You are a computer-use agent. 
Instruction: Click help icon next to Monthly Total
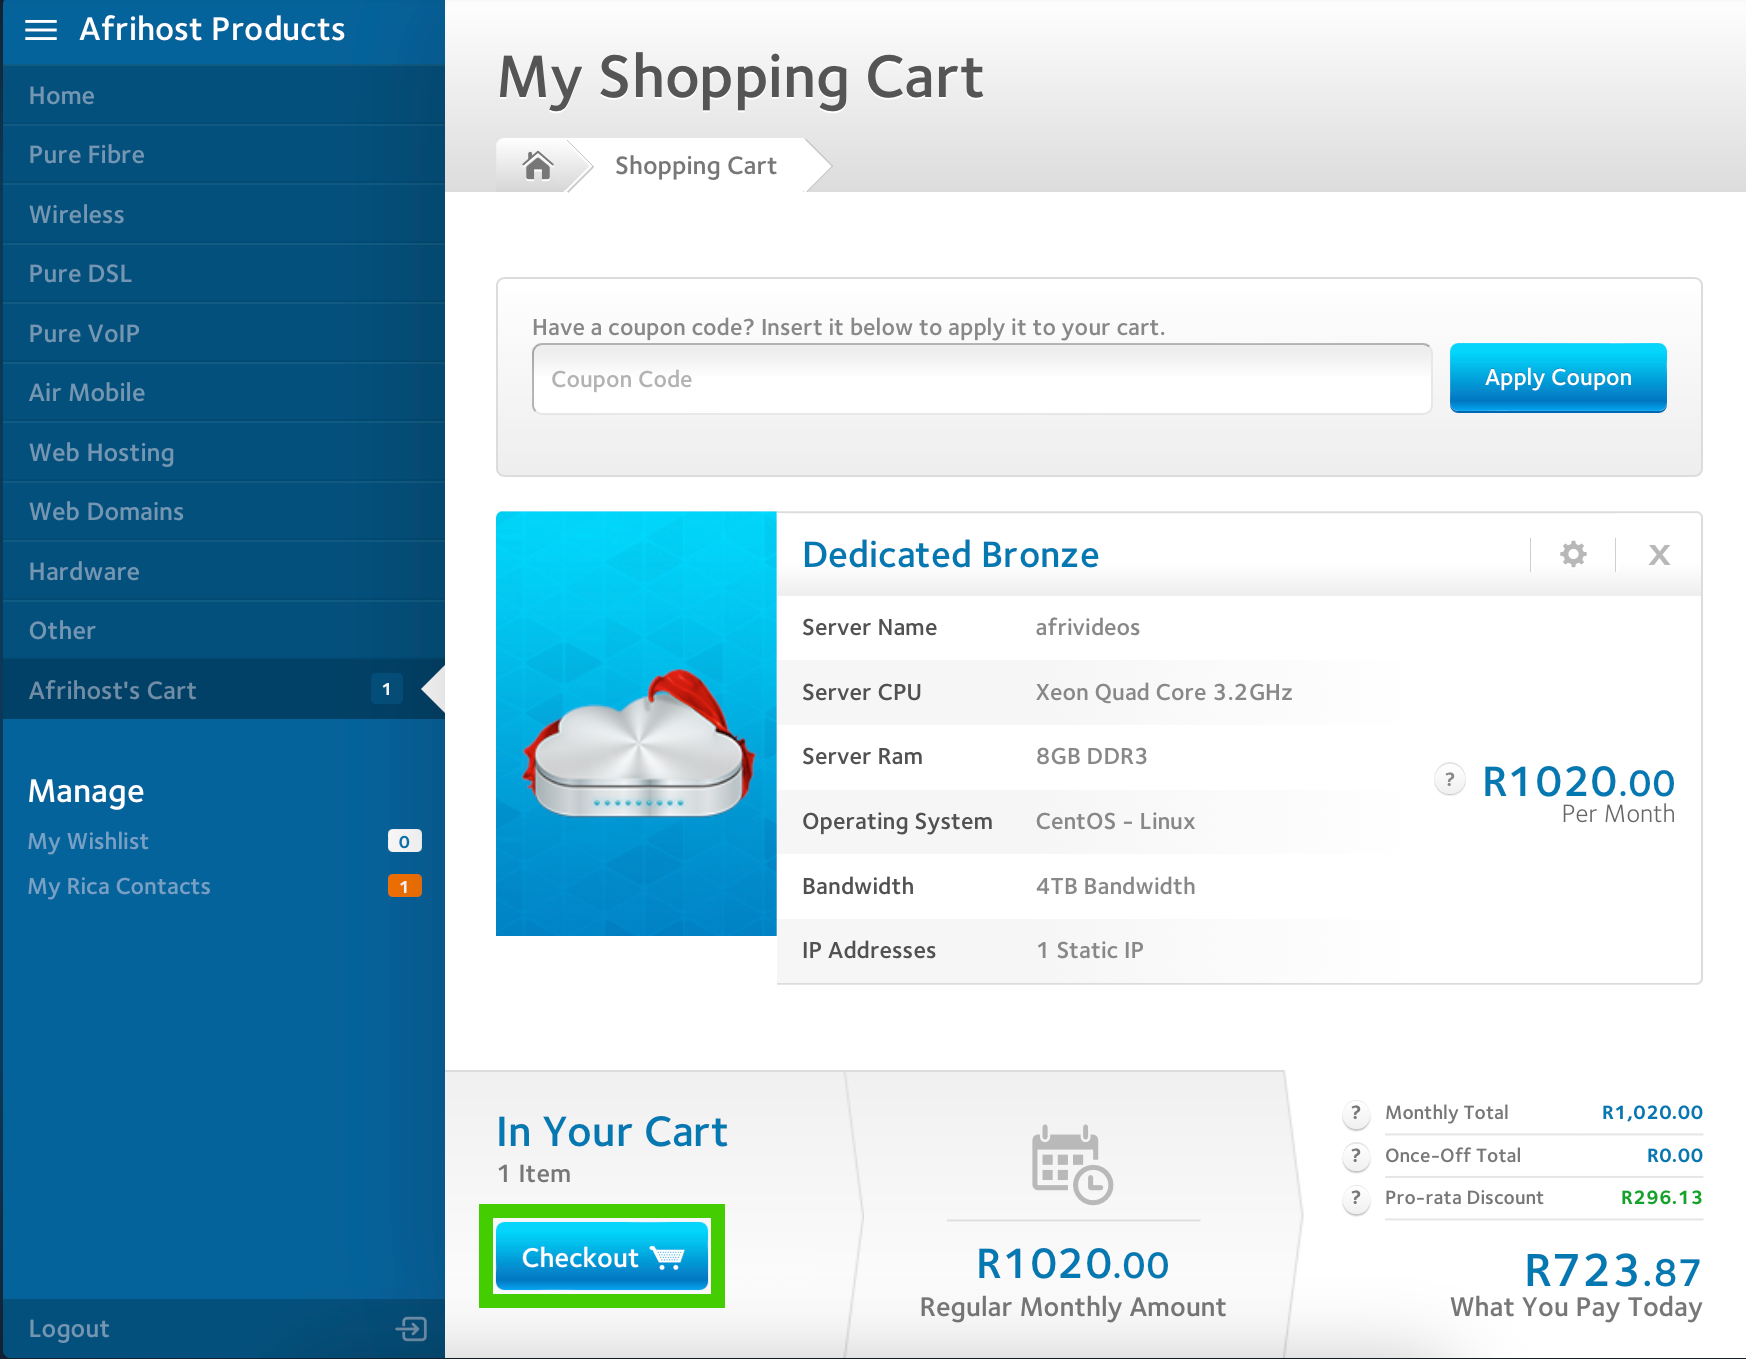point(1355,1113)
